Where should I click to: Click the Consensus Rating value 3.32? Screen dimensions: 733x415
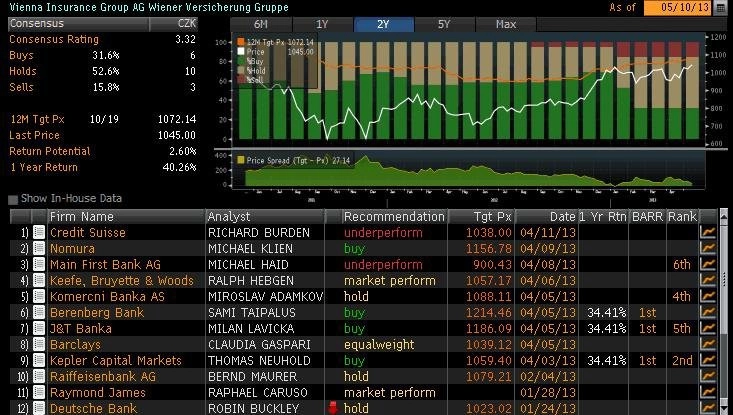point(185,39)
